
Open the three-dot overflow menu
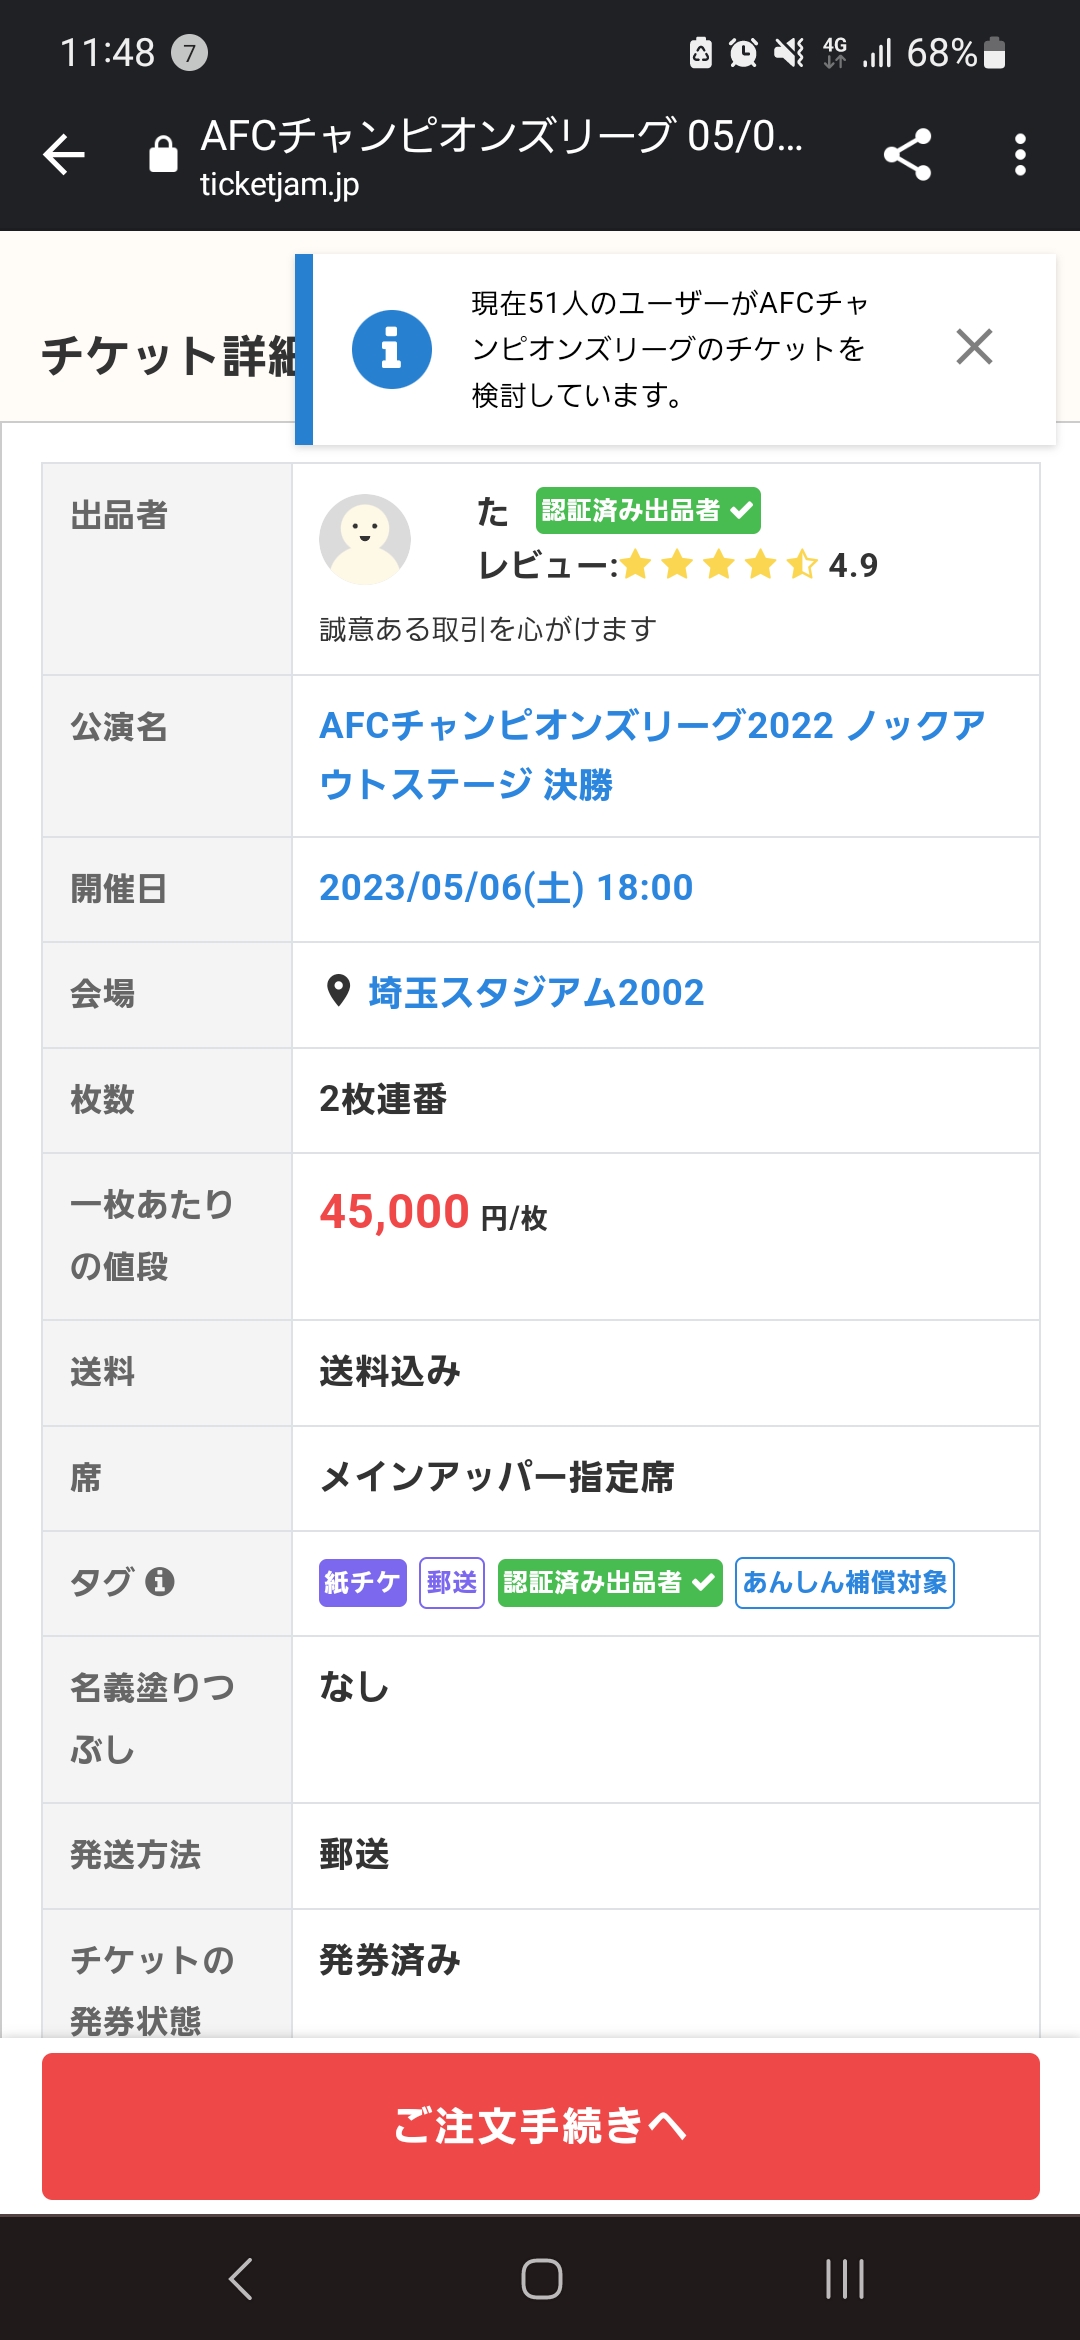point(1019,155)
